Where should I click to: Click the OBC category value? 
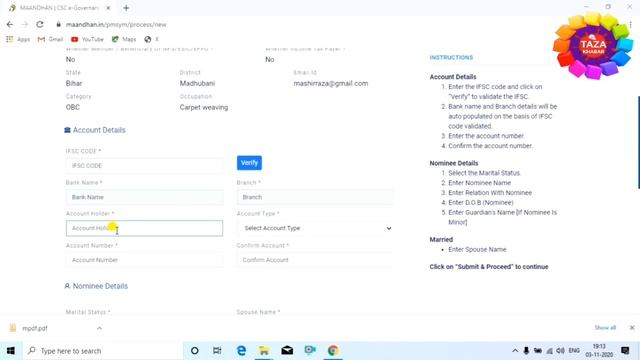pos(73,107)
